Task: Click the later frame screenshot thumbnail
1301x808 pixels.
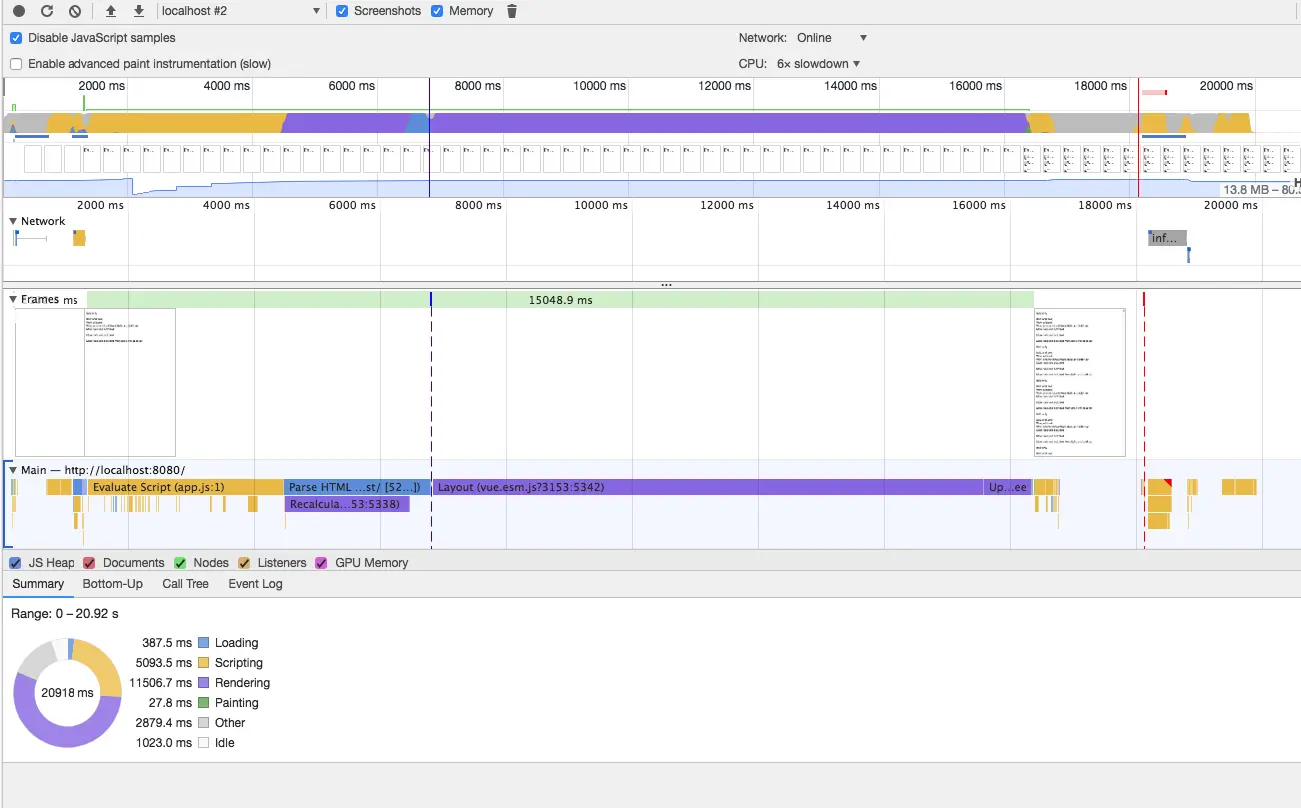Action: [x=1080, y=382]
